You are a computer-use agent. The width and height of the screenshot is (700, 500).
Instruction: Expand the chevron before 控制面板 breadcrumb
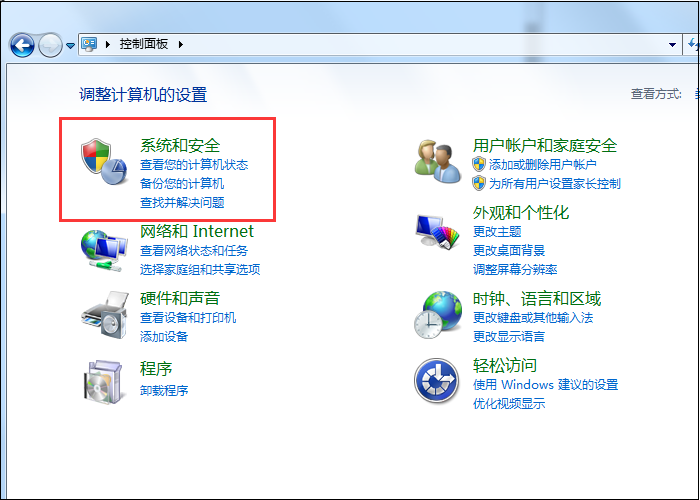(x=108, y=44)
